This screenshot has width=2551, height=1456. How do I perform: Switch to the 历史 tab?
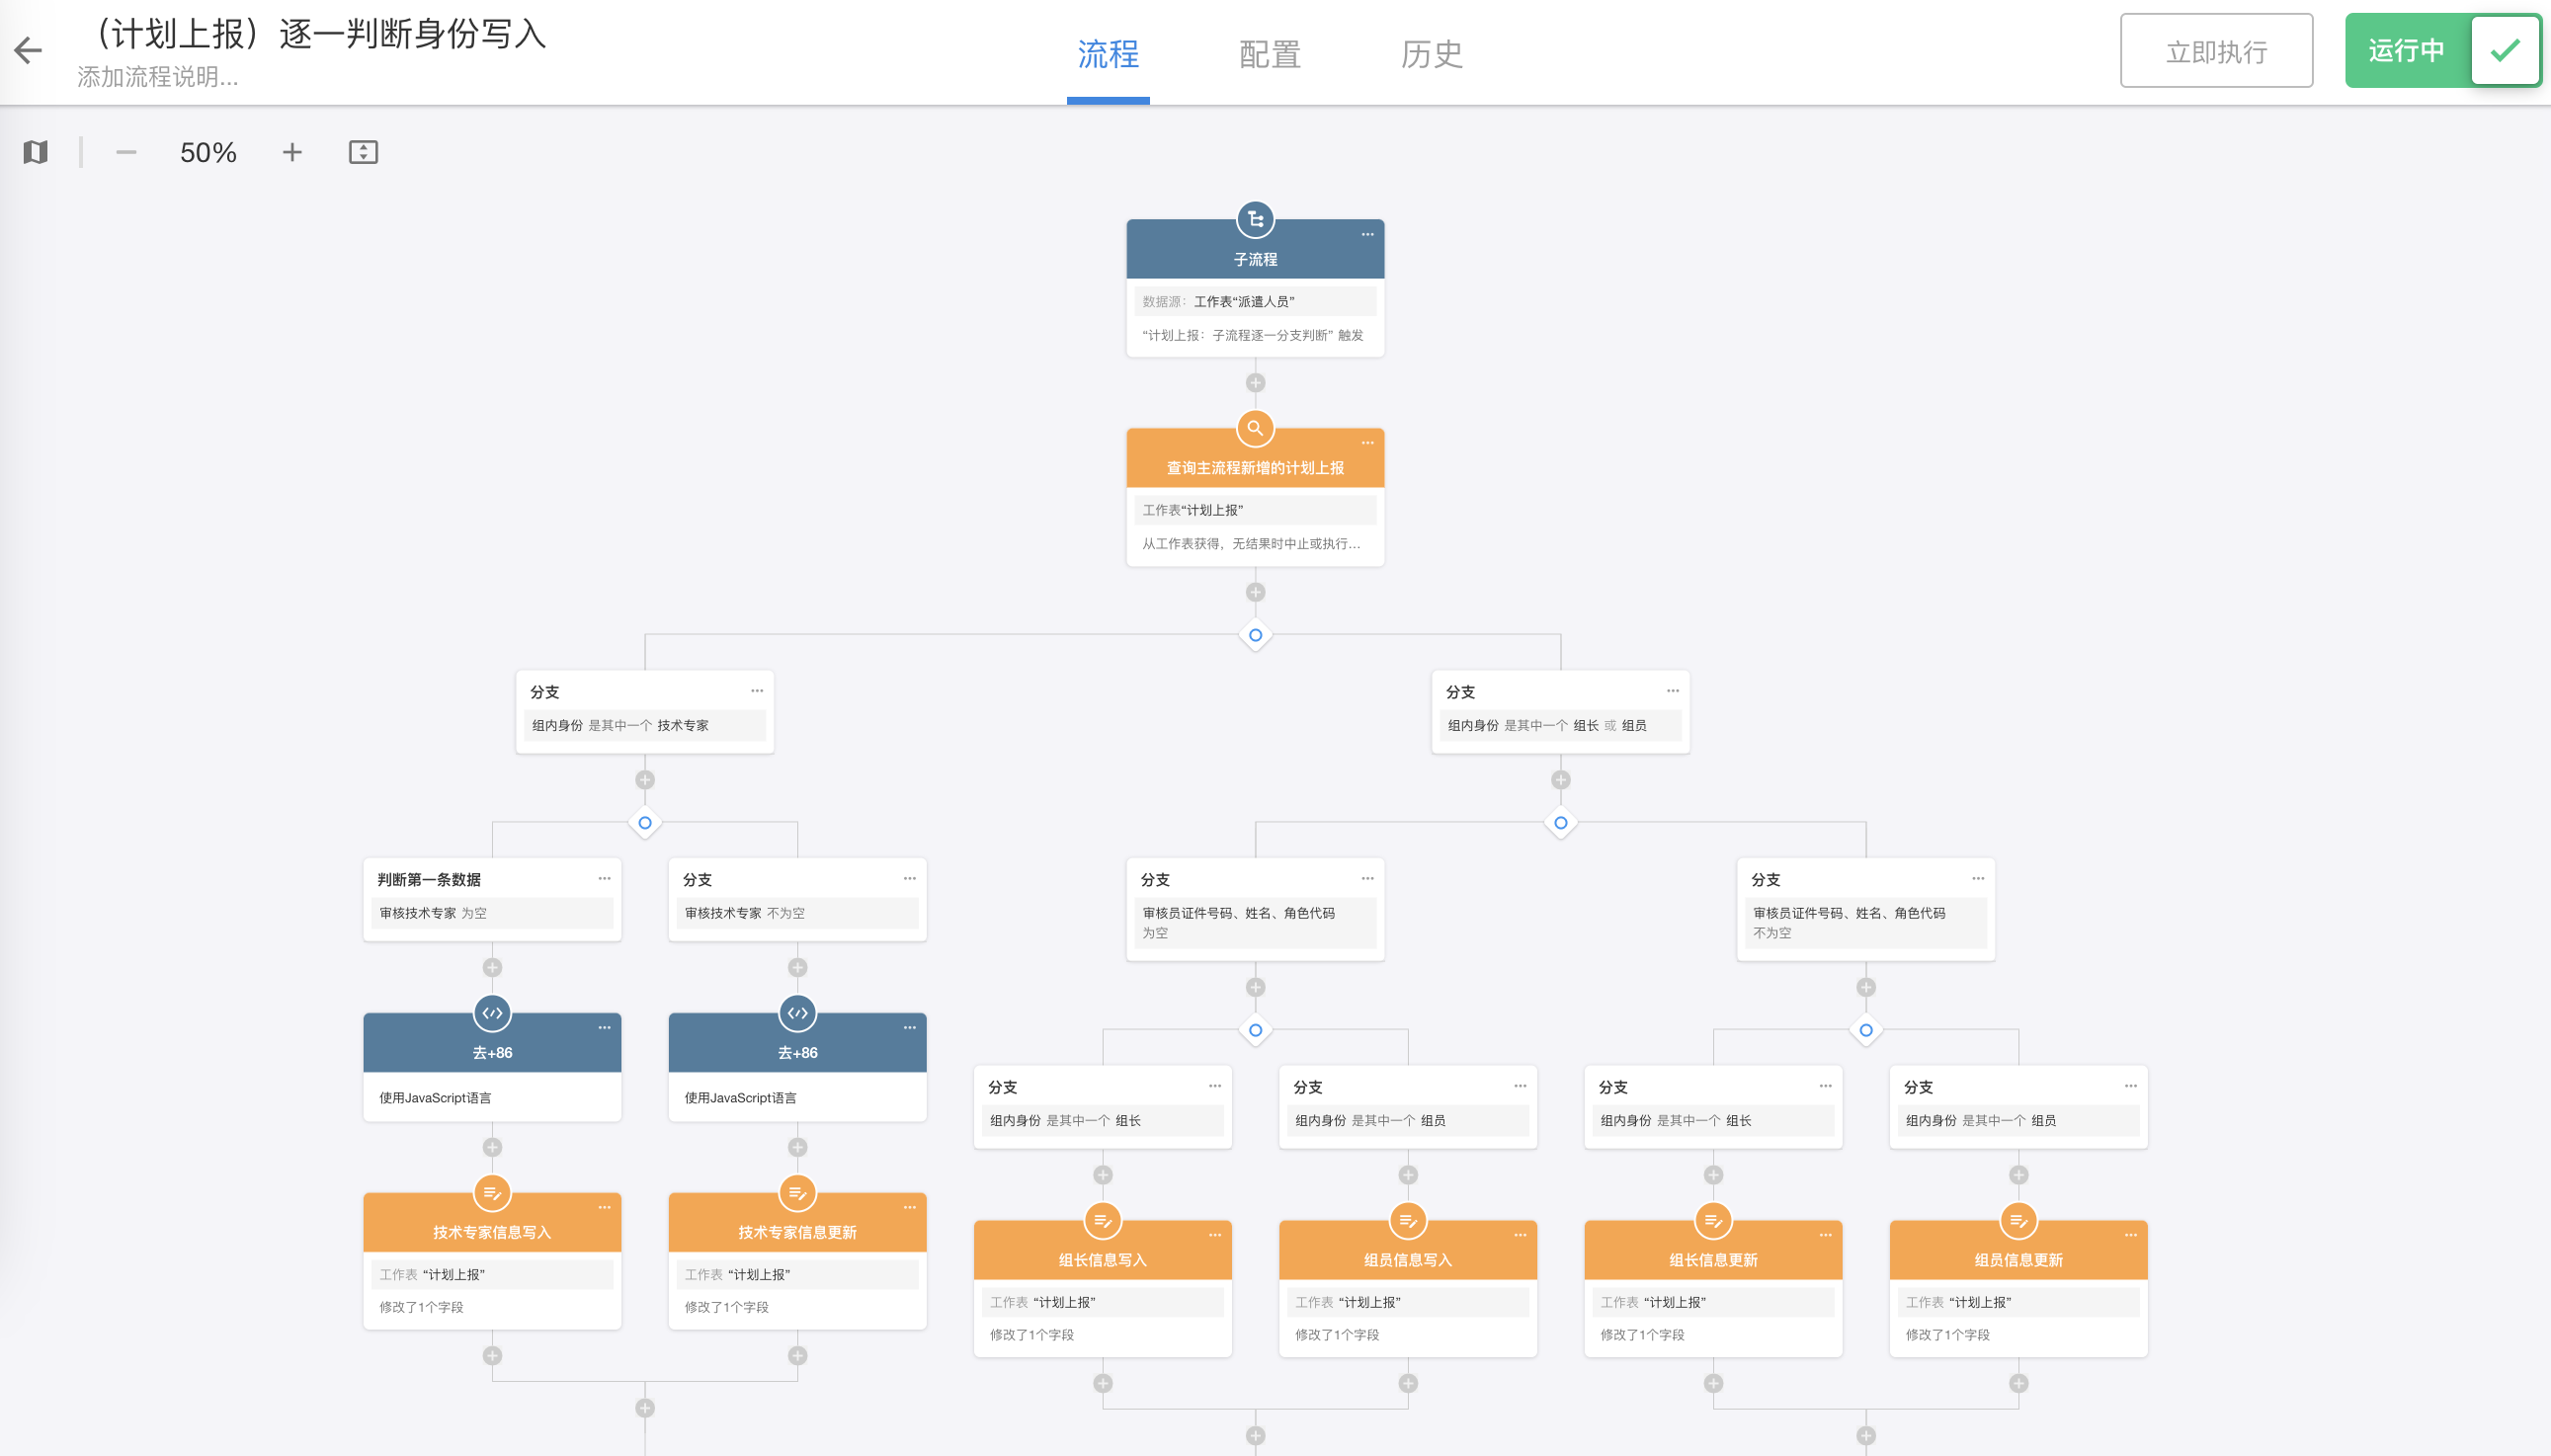point(1431,54)
